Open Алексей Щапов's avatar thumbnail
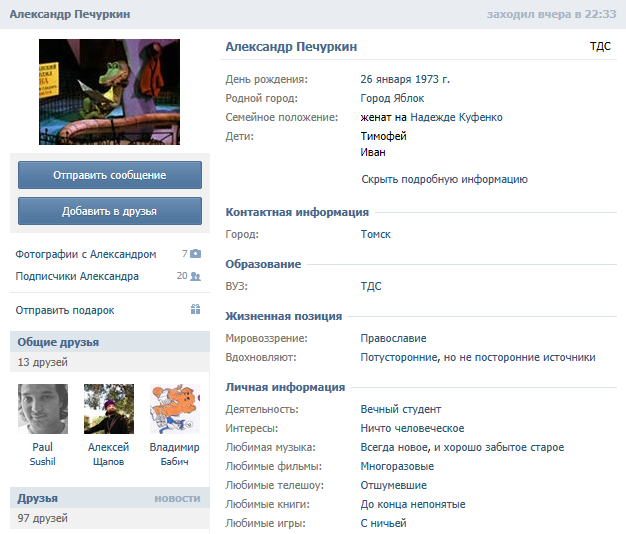The image size is (626, 534). [109, 409]
